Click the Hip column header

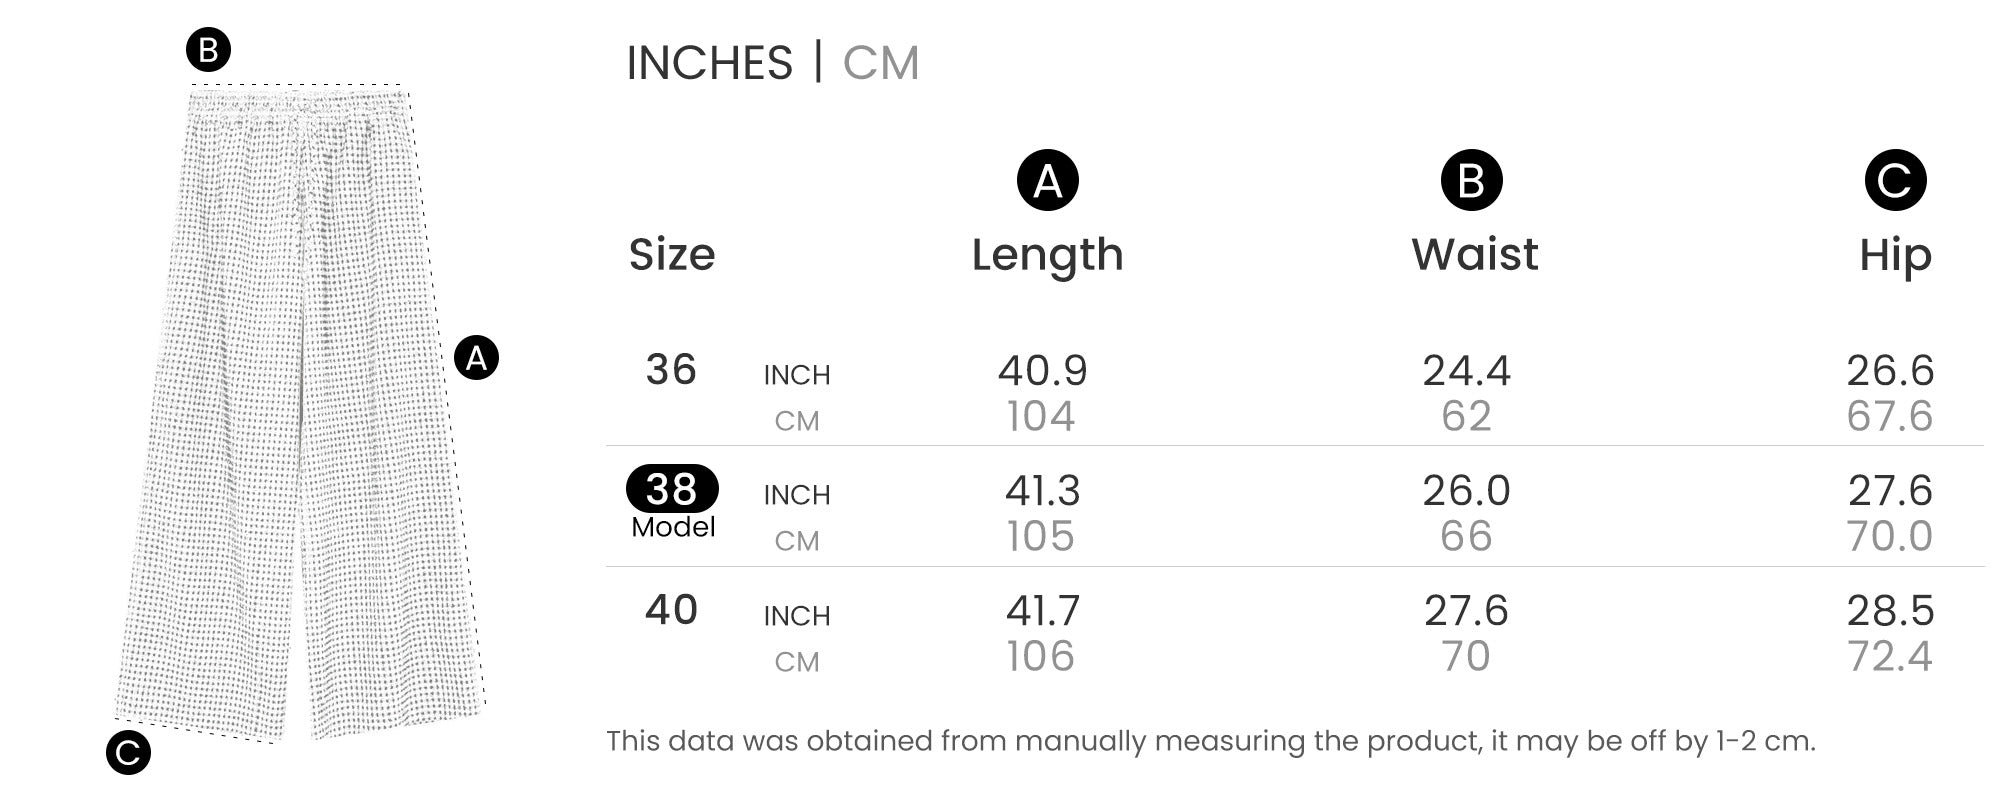pyautogui.click(x=1894, y=255)
